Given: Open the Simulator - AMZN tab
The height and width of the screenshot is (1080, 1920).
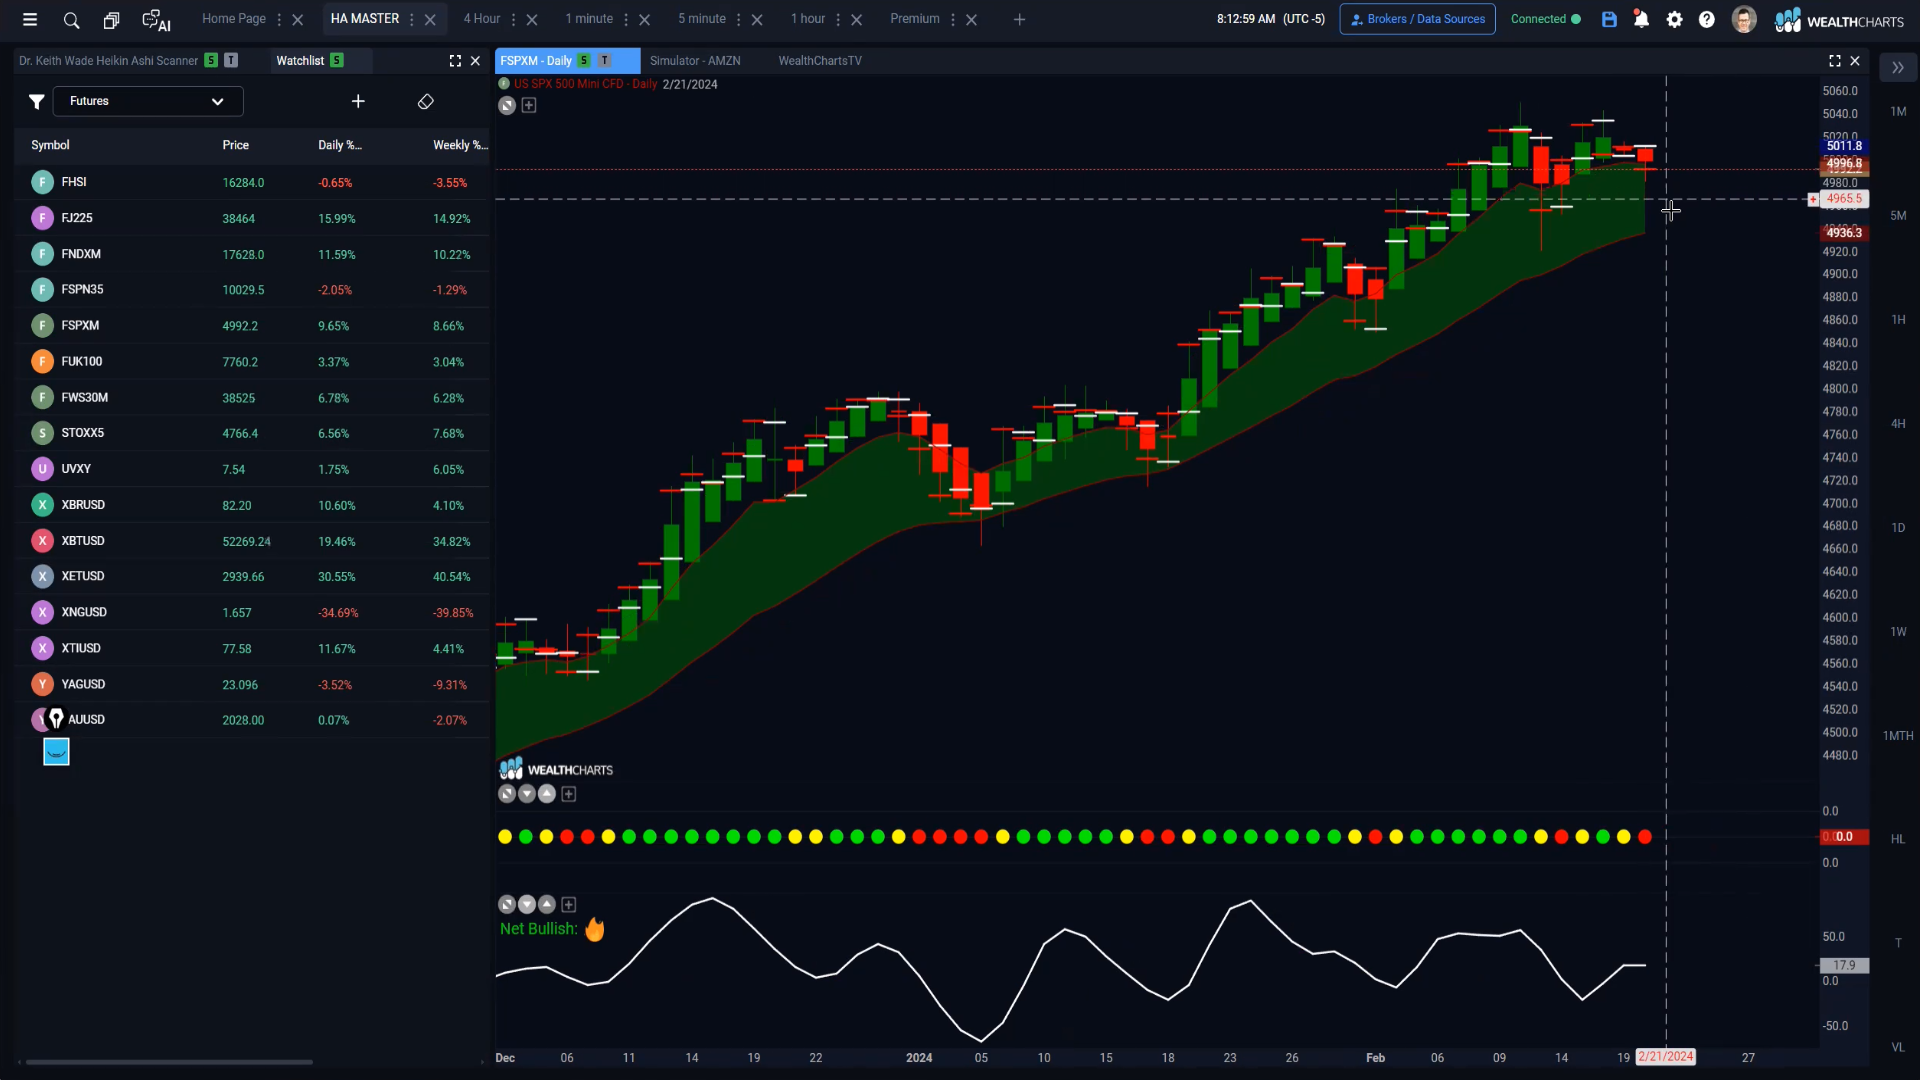Looking at the screenshot, I should (x=695, y=61).
